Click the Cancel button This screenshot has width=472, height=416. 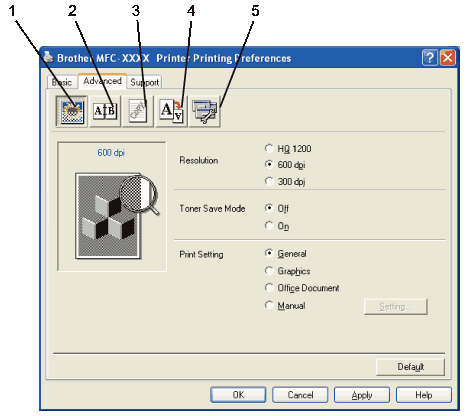[300, 395]
